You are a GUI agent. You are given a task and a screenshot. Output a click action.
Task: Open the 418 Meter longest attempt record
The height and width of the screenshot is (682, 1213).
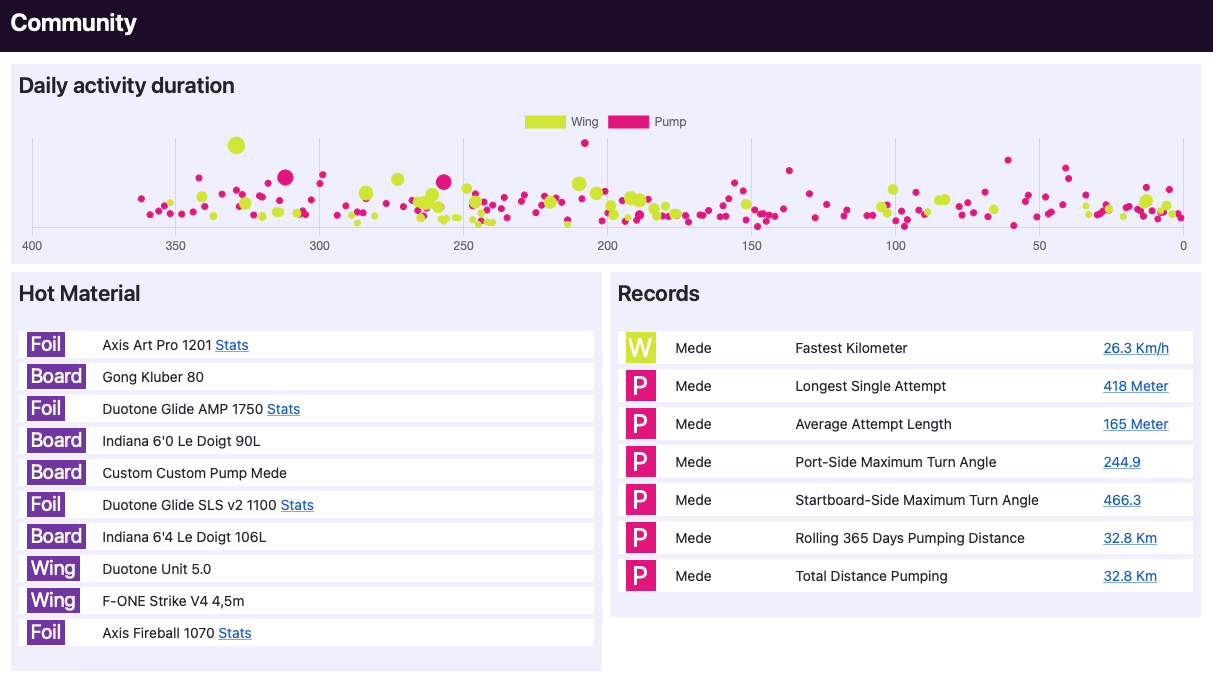1135,386
